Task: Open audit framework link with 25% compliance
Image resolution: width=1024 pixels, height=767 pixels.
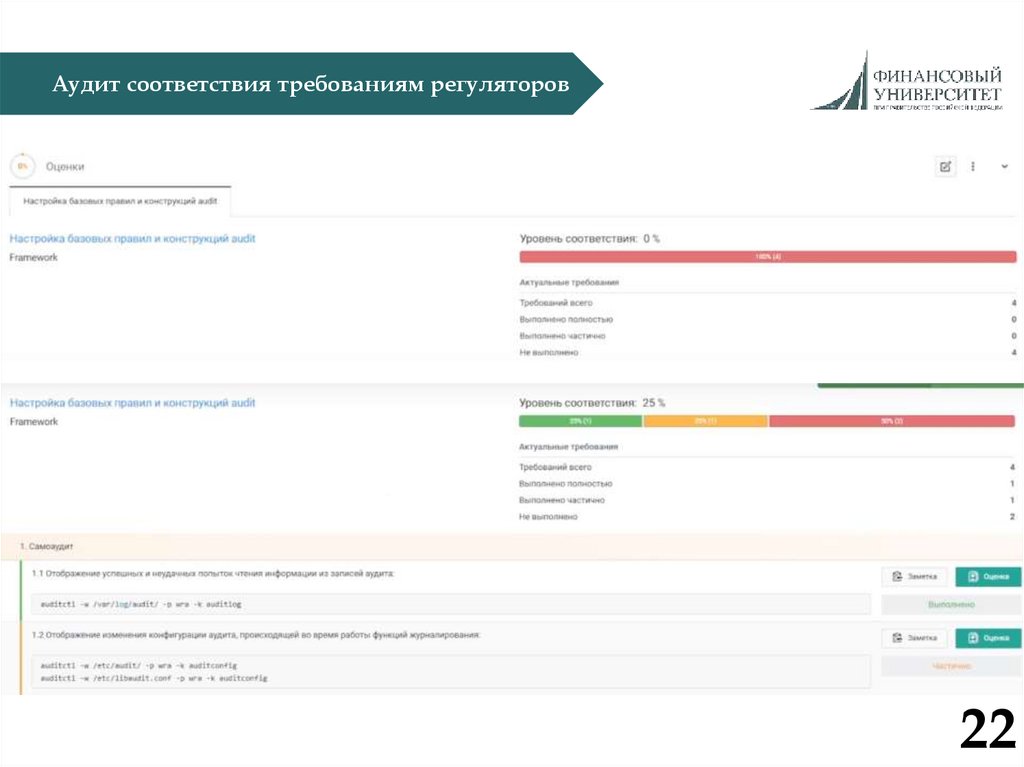Action: 132,402
